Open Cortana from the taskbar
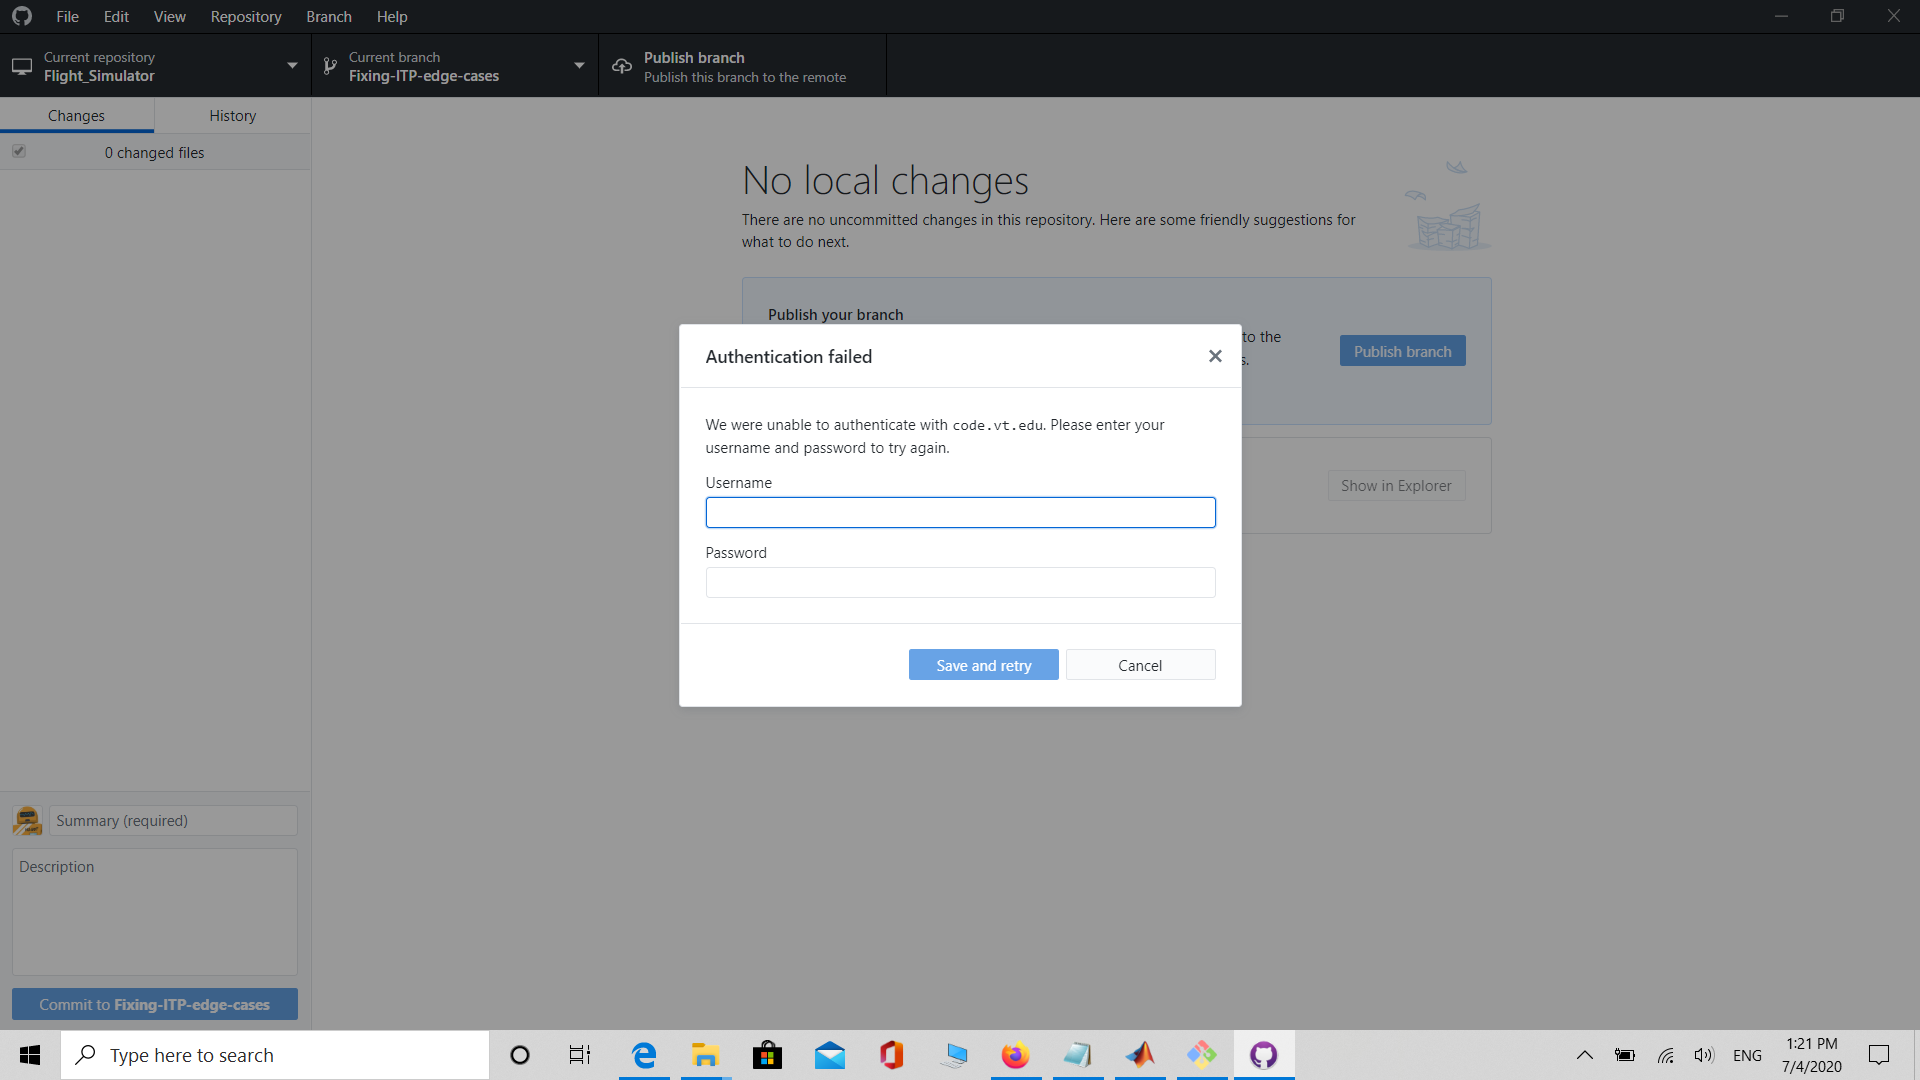 [x=520, y=1055]
